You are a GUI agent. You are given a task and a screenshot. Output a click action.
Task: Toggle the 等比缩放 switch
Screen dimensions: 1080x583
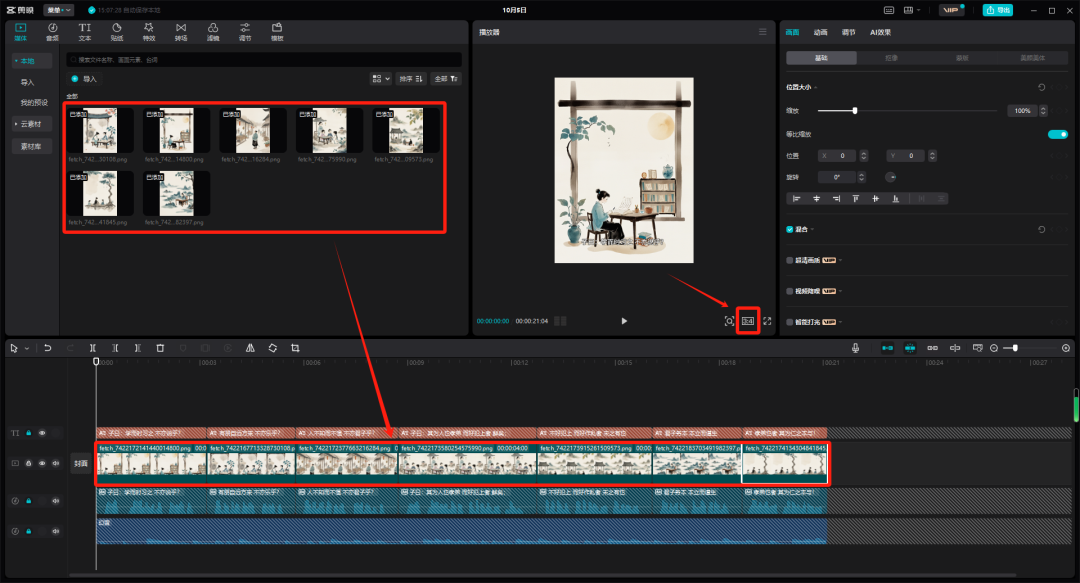(1057, 134)
